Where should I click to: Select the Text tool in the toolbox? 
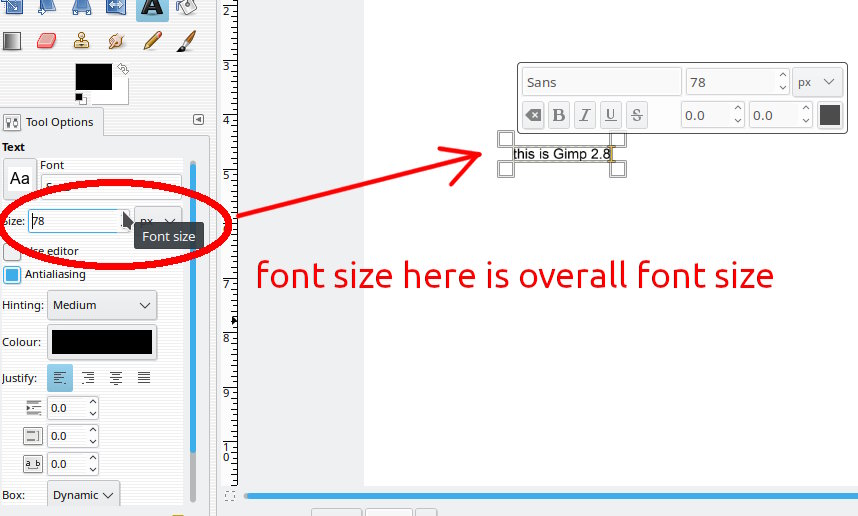(152, 8)
